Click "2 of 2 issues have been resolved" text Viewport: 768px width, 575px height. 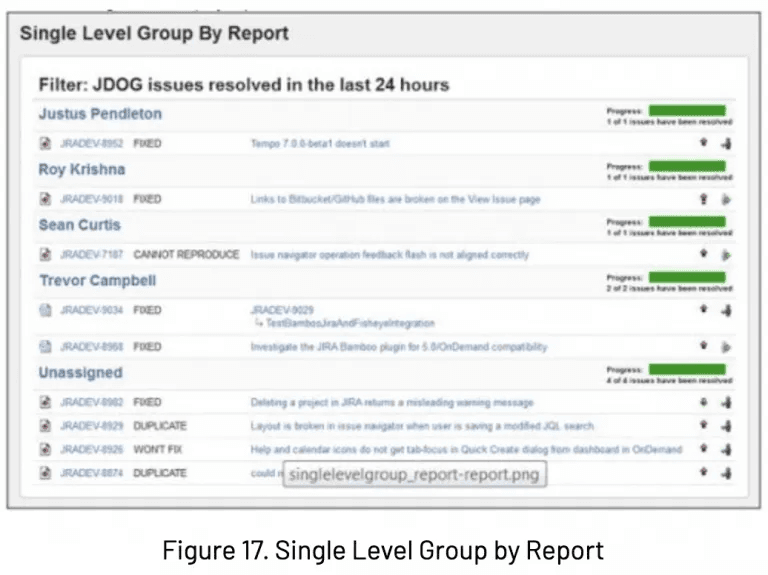pyautogui.click(x=670, y=288)
